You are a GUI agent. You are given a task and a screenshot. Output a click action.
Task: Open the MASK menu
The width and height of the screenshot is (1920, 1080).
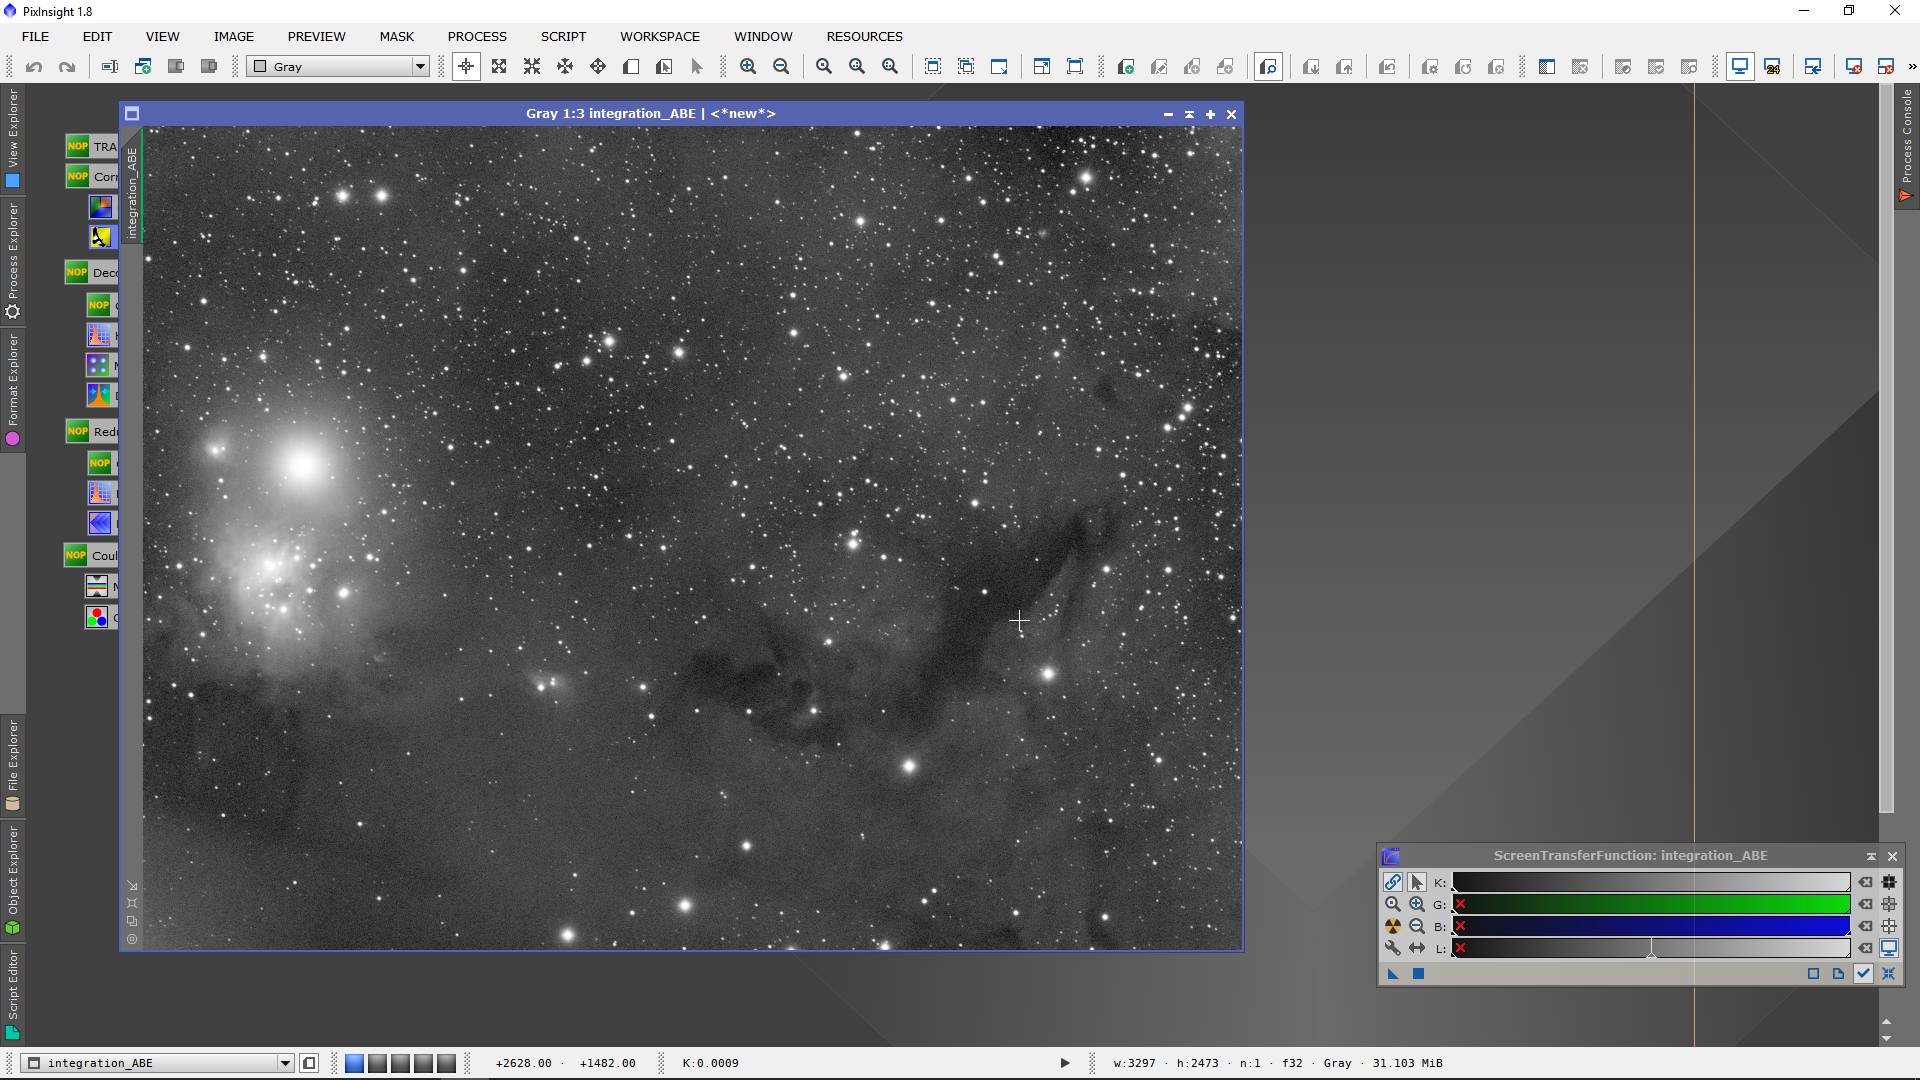coord(396,36)
